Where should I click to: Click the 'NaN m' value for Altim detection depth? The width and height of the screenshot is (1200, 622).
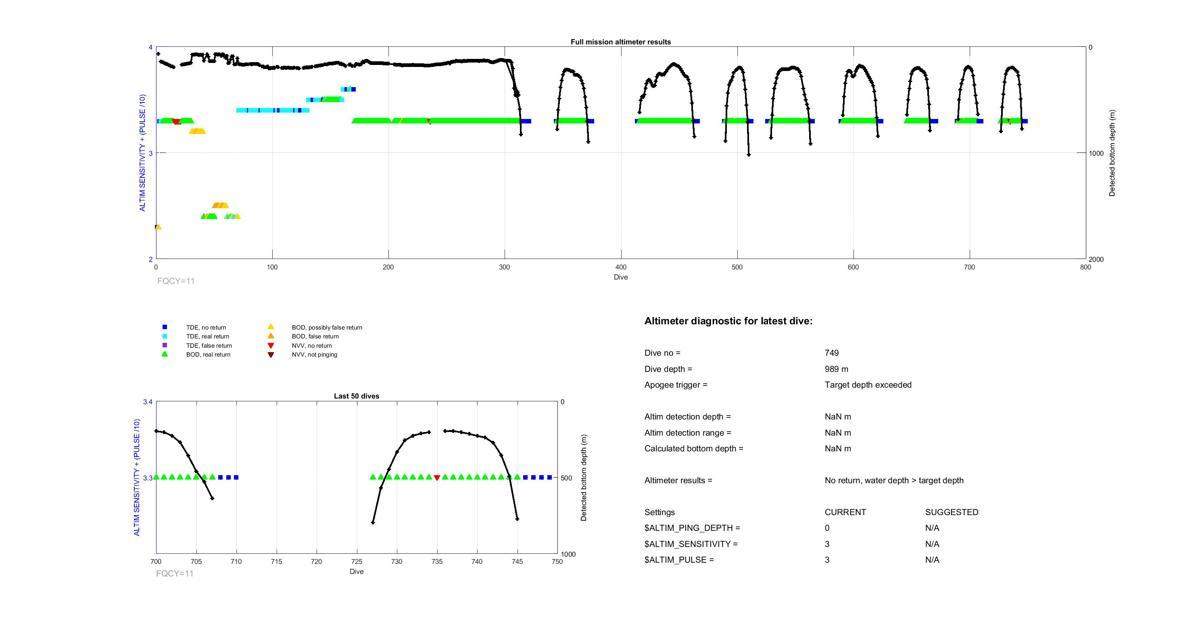click(838, 417)
